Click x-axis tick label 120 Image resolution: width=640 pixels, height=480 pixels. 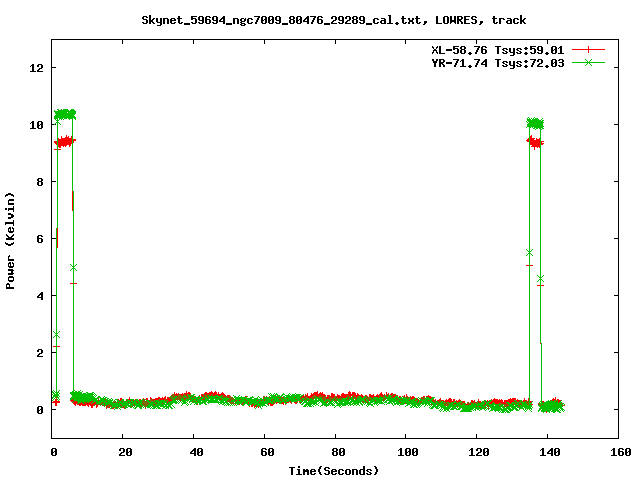479,452
